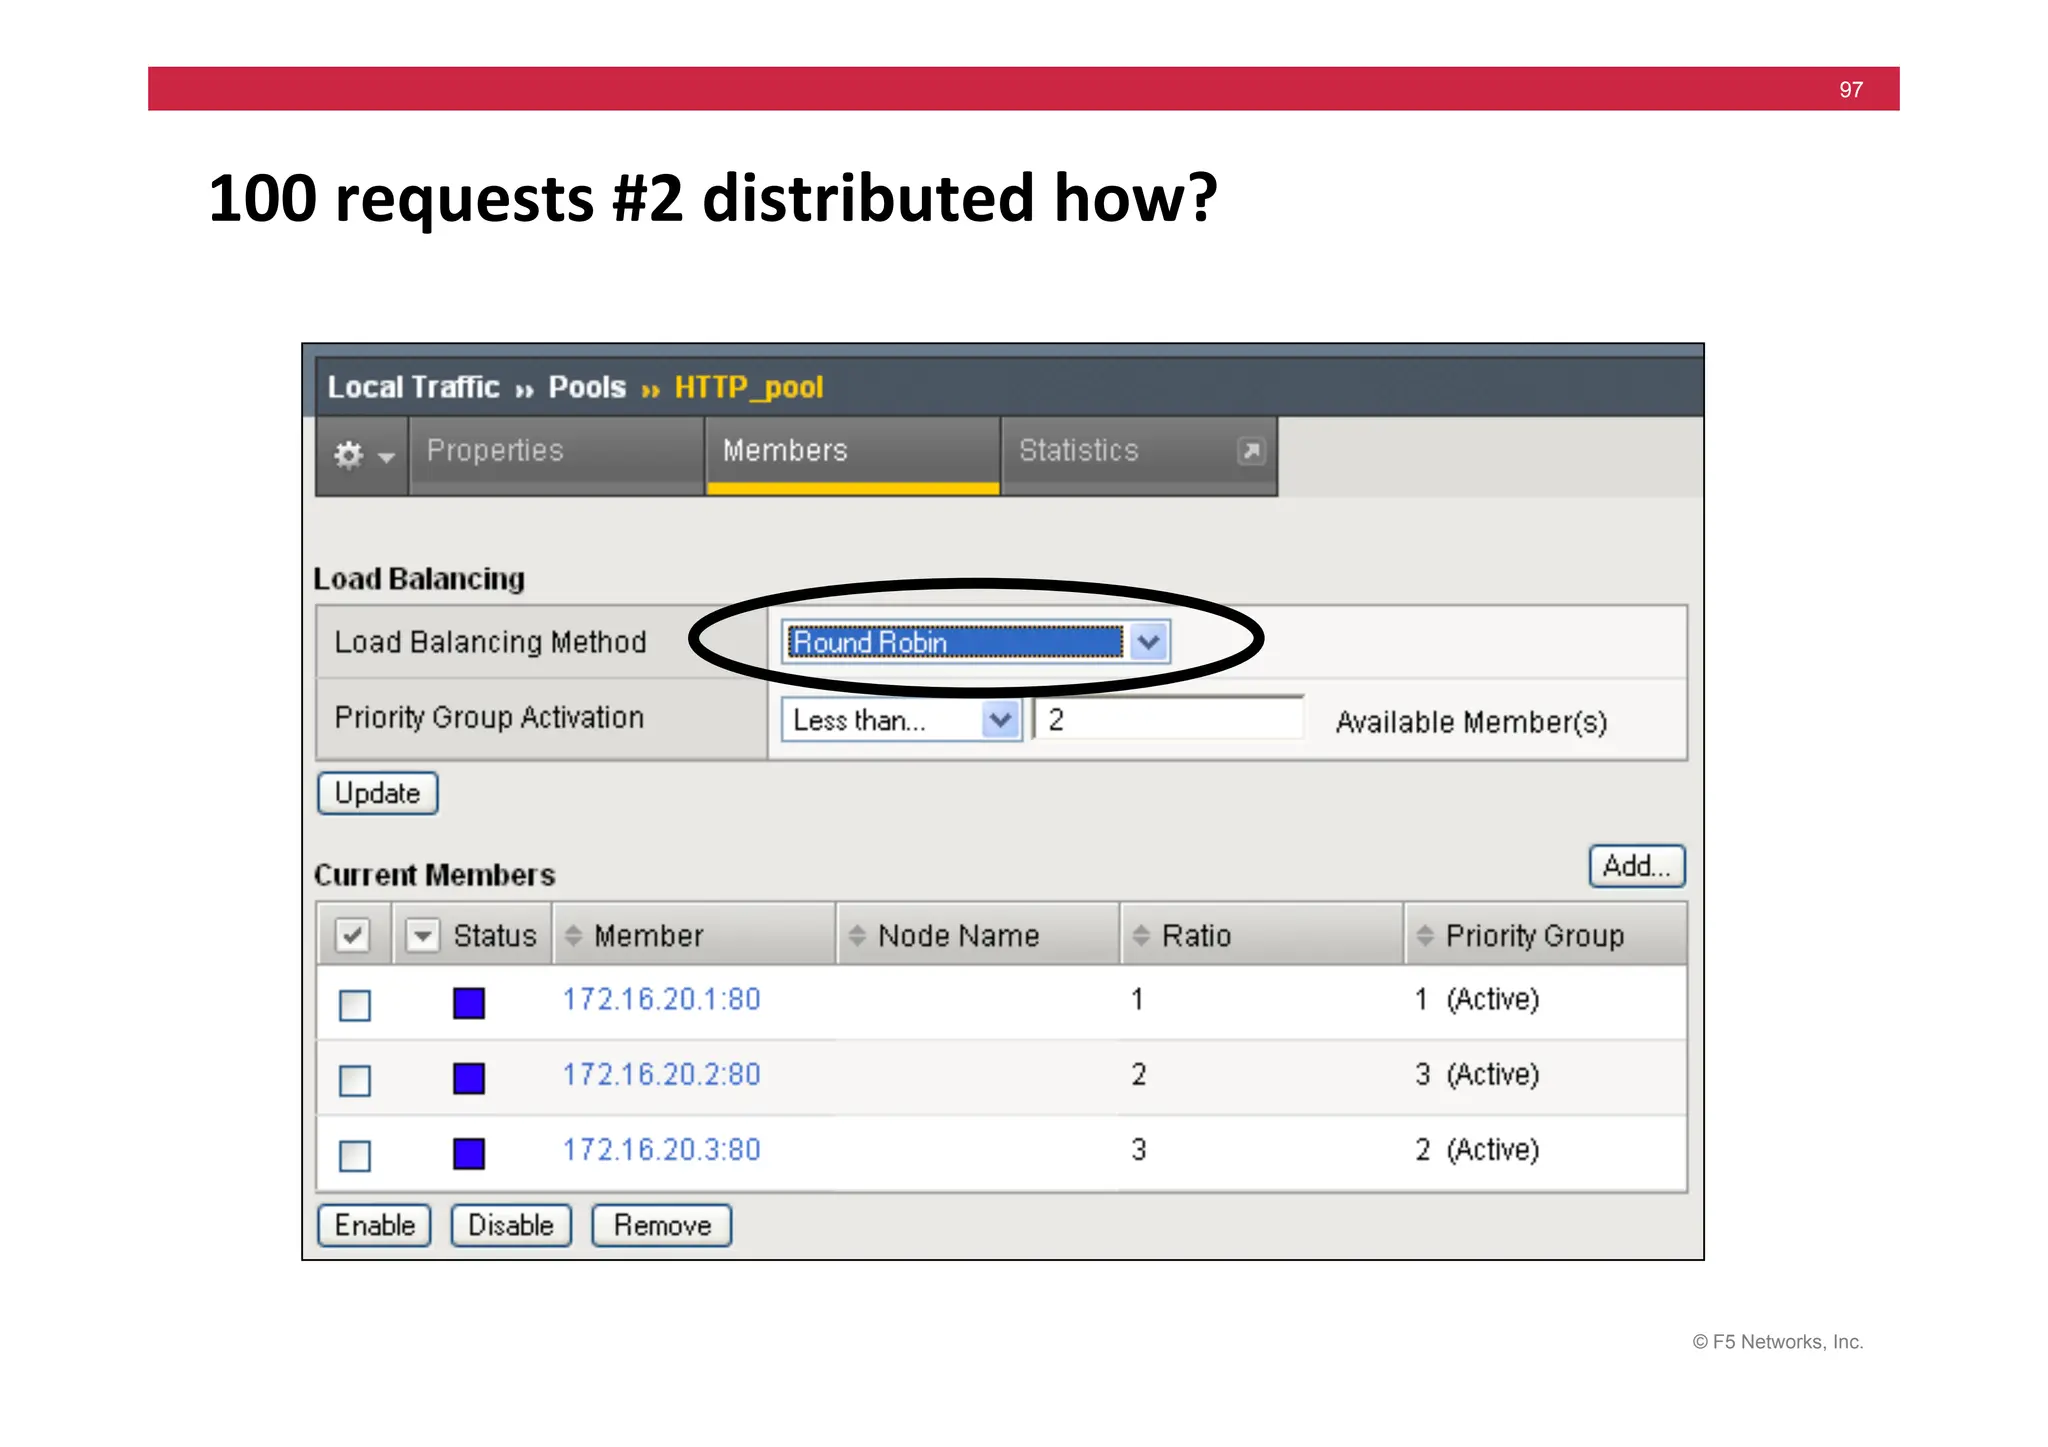Sort the table with the Ratio arrows
The image size is (2048, 1447).
point(1141,936)
